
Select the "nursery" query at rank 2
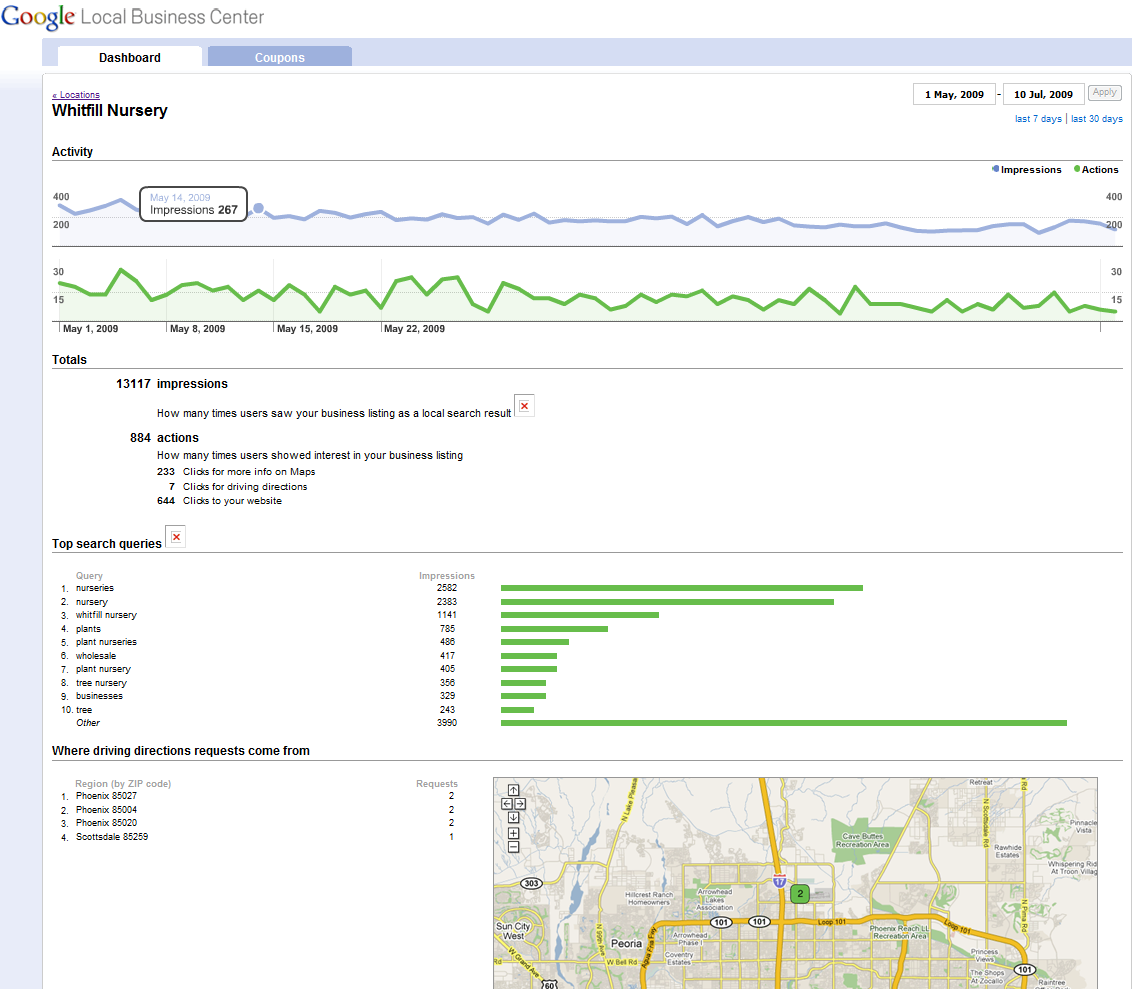[92, 602]
